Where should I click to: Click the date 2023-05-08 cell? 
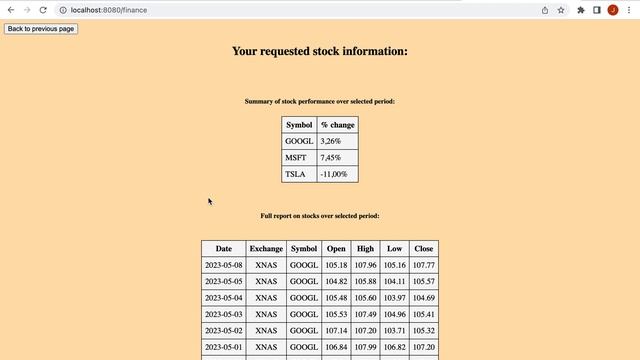[x=224, y=265]
